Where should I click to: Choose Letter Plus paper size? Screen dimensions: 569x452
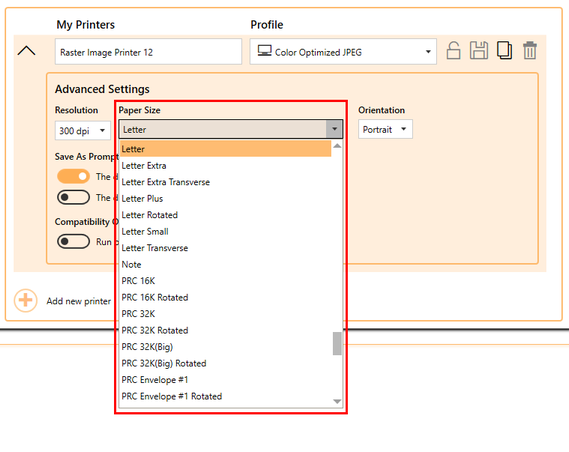pos(225,199)
